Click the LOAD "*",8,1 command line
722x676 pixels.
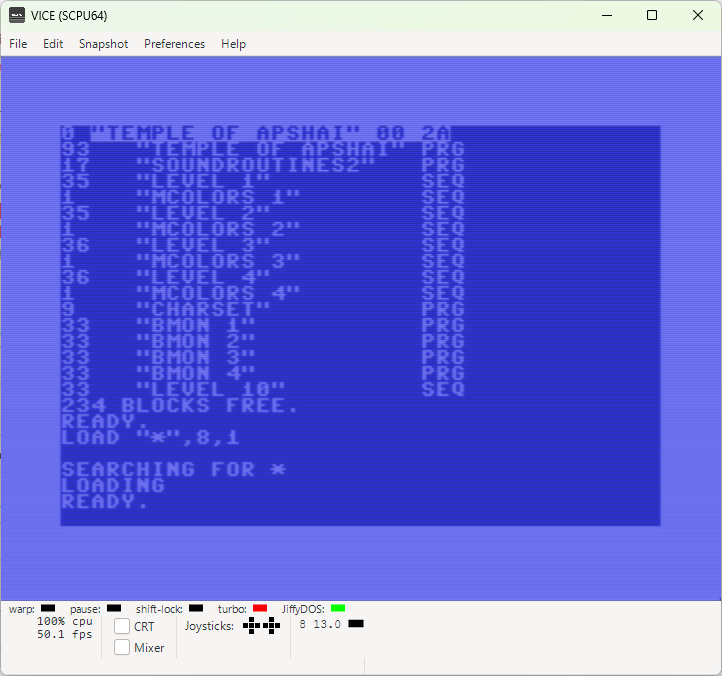(x=151, y=437)
